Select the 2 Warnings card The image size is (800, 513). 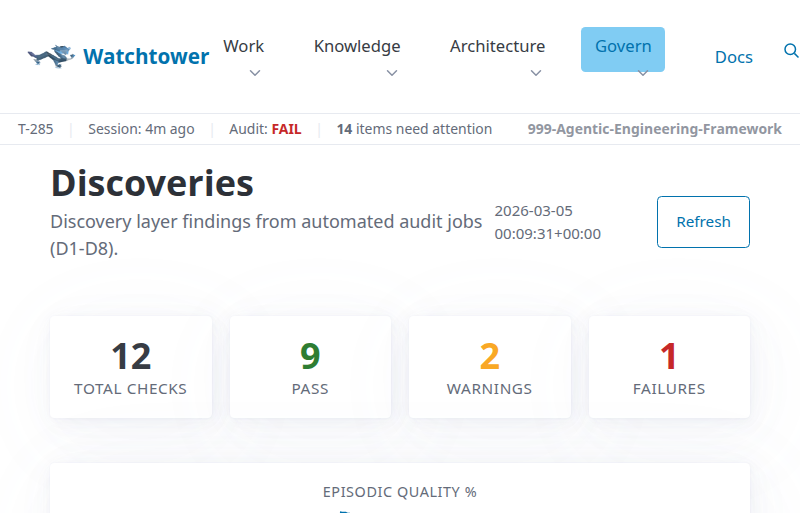tap(490, 367)
